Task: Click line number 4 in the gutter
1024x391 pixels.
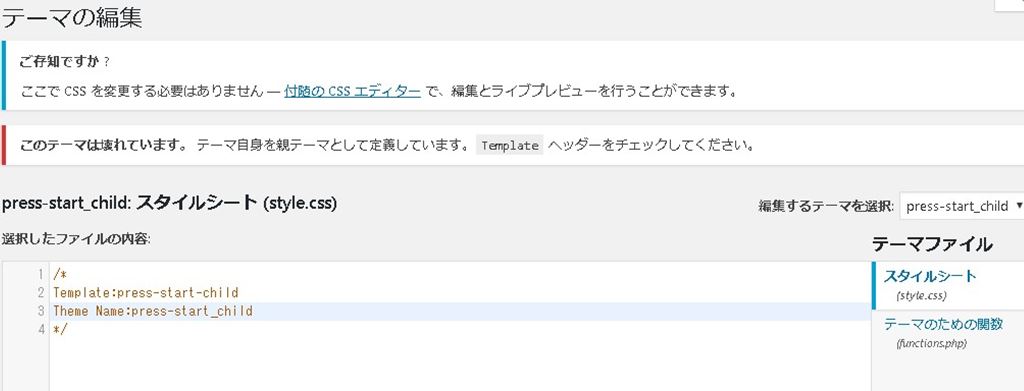Action: click(40, 330)
